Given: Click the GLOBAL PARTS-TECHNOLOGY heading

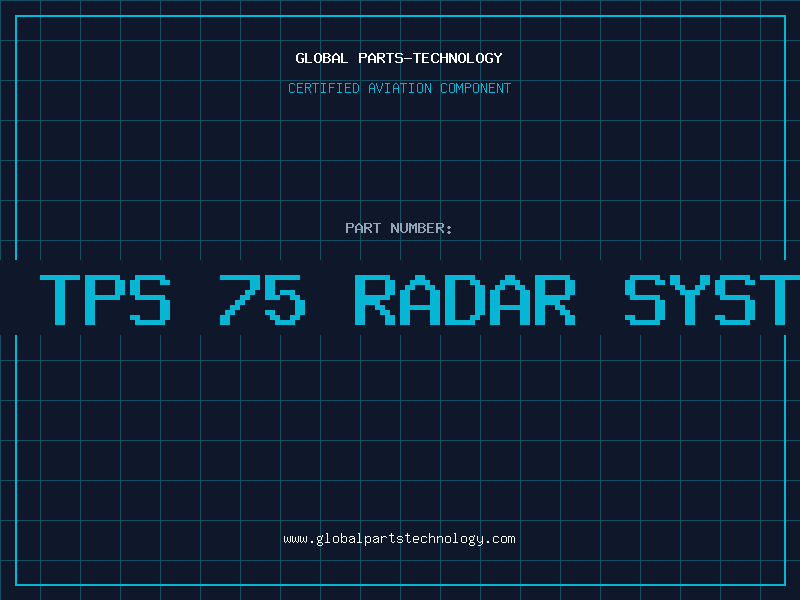Looking at the screenshot, I should tap(399, 58).
